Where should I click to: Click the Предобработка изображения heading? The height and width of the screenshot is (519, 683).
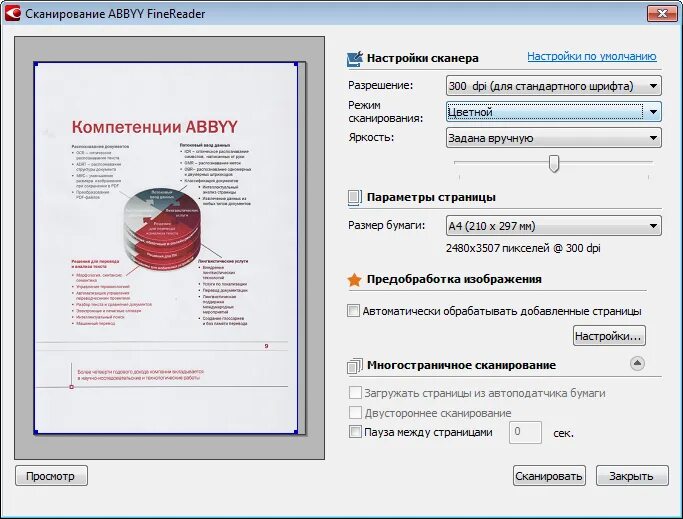coord(454,279)
